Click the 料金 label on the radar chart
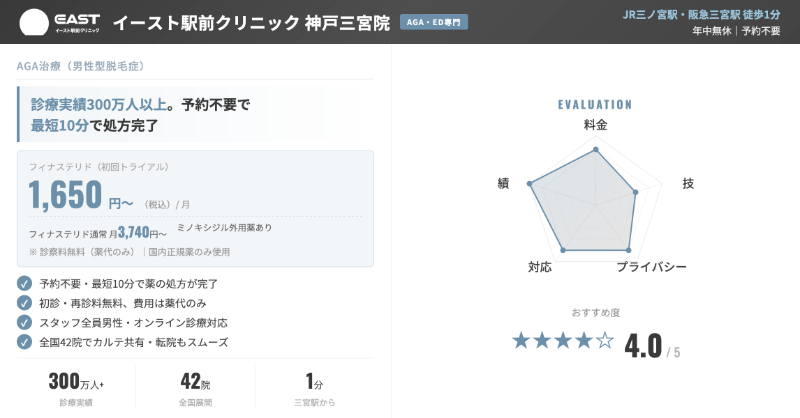The image size is (800, 418). pos(595,125)
